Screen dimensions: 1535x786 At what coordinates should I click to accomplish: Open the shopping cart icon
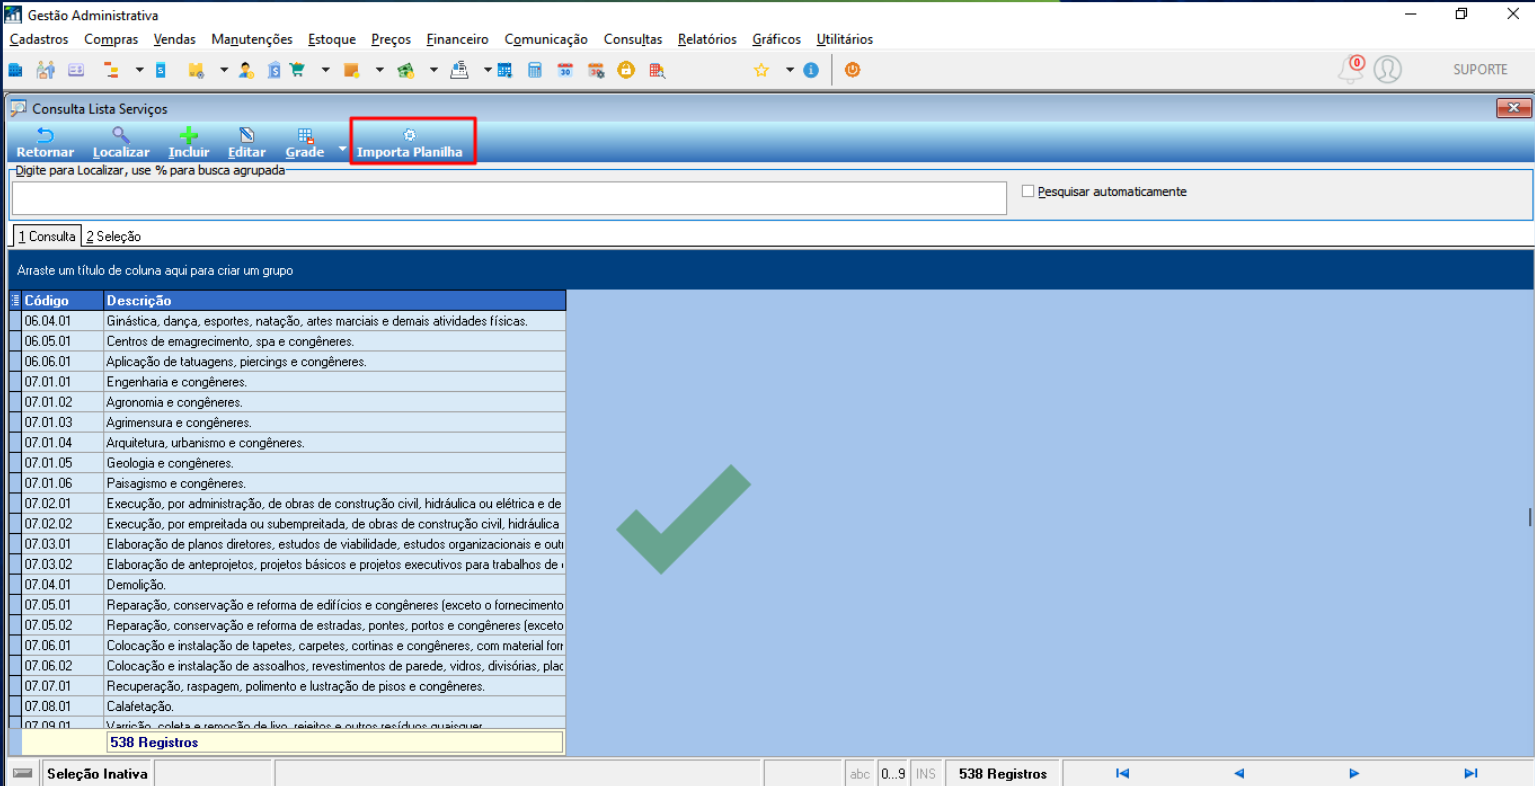click(x=297, y=70)
